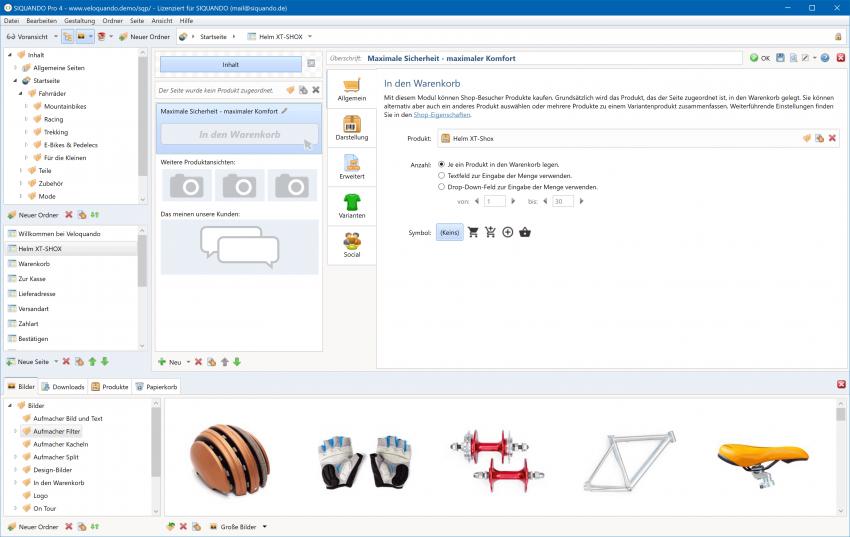Image resolution: width=850 pixels, height=537 pixels.
Task: Choose the shopping cart symbol icon
Action: (x=473, y=232)
